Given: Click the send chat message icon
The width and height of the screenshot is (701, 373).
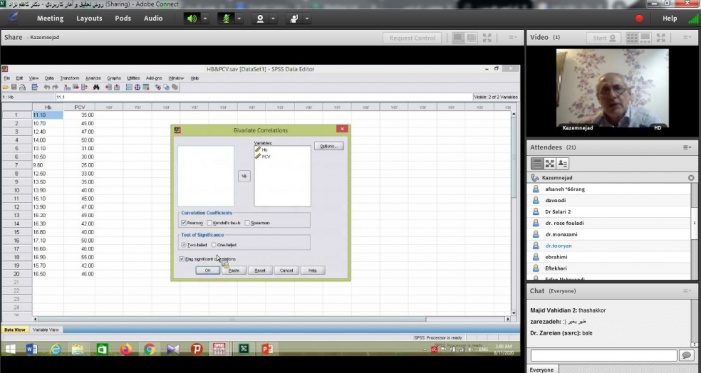Looking at the screenshot, I should point(686,355).
